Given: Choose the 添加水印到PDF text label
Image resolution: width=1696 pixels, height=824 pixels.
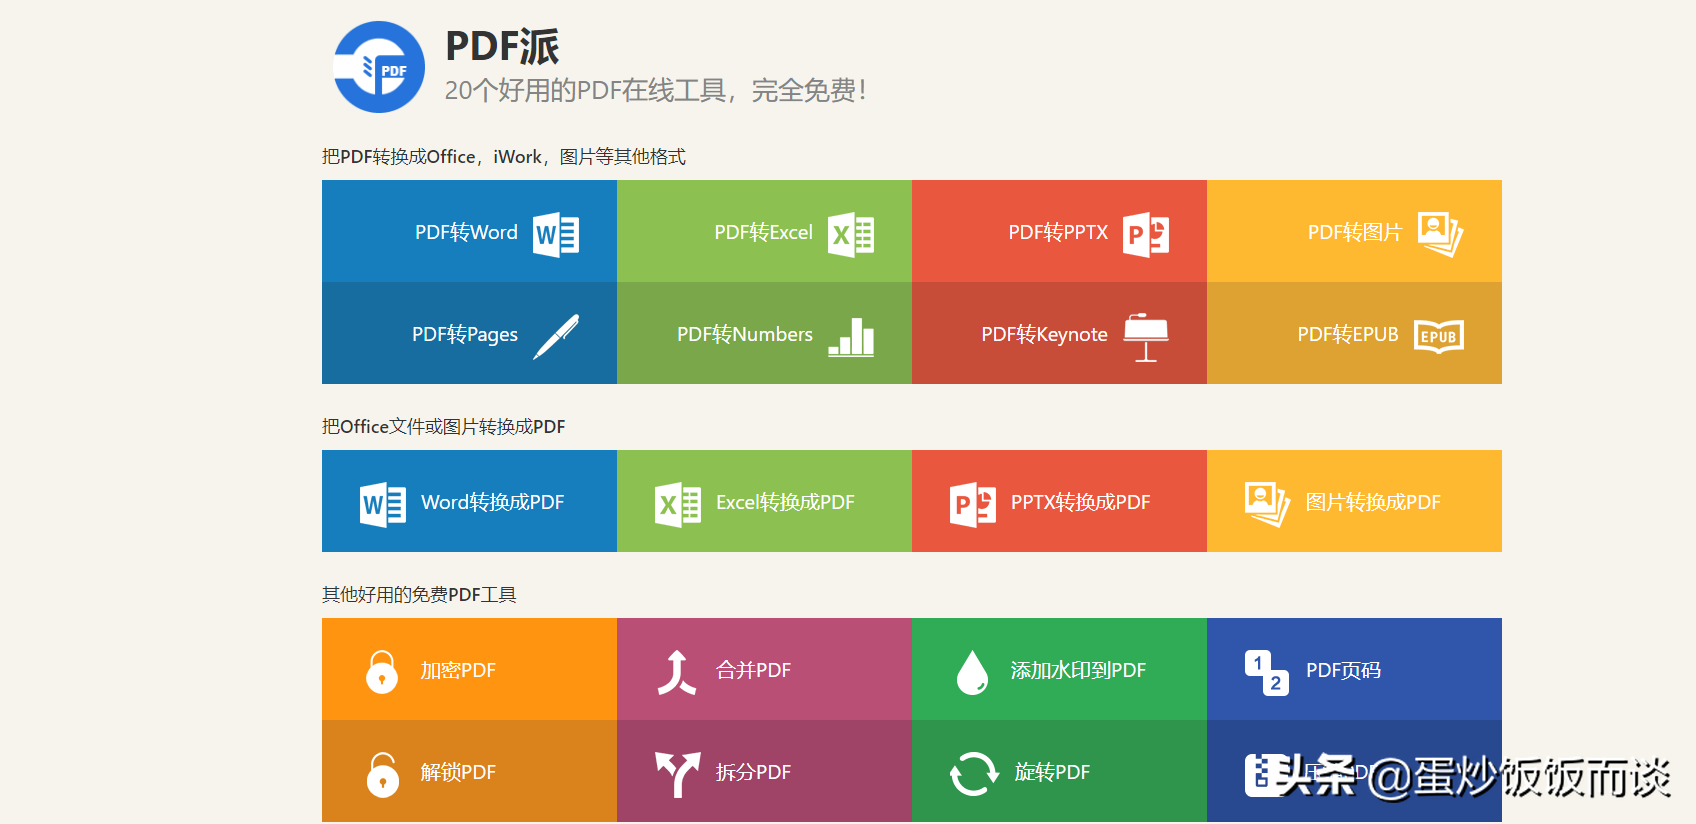Looking at the screenshot, I should 1078,670.
